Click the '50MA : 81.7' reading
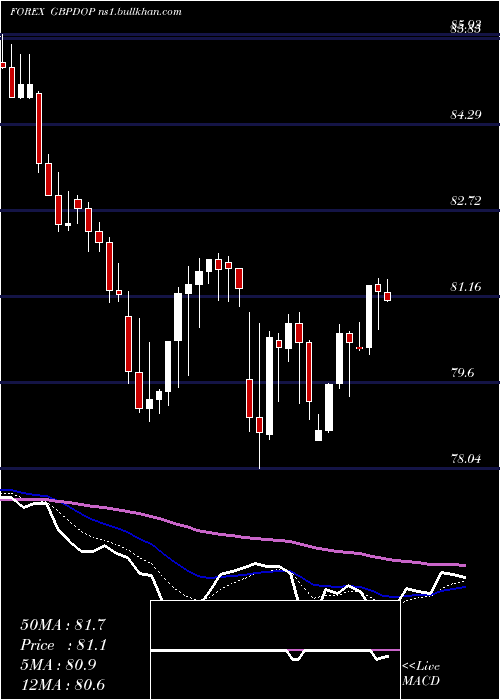The image size is (500, 700). 63,625
